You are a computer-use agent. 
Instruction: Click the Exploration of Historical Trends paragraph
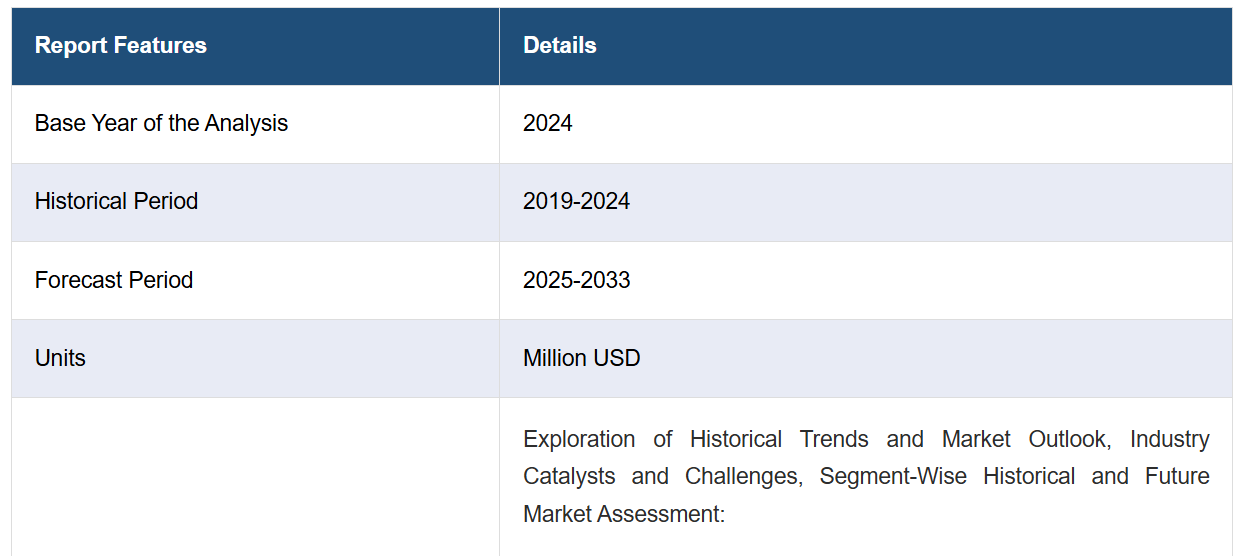(866, 476)
